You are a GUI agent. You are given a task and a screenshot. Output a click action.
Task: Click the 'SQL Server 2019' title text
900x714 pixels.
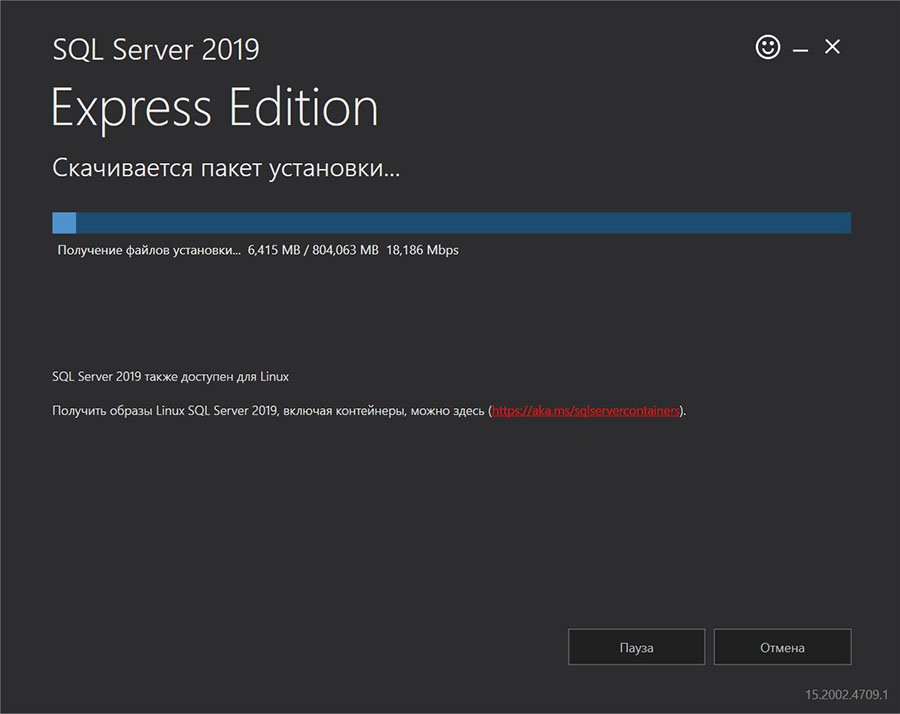pos(156,49)
